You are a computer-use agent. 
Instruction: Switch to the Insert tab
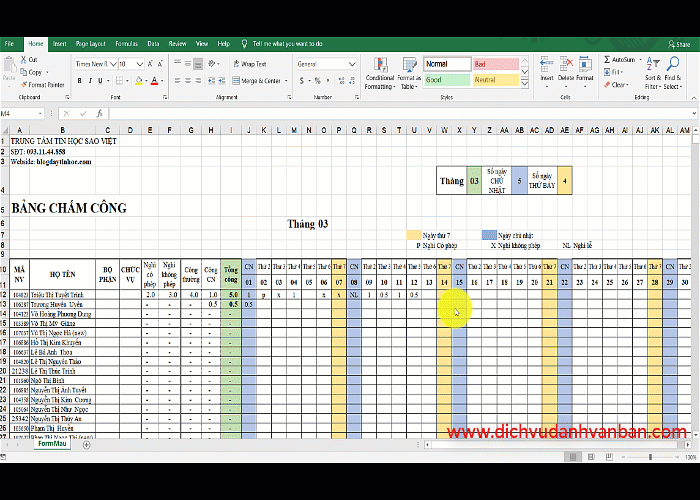click(59, 44)
